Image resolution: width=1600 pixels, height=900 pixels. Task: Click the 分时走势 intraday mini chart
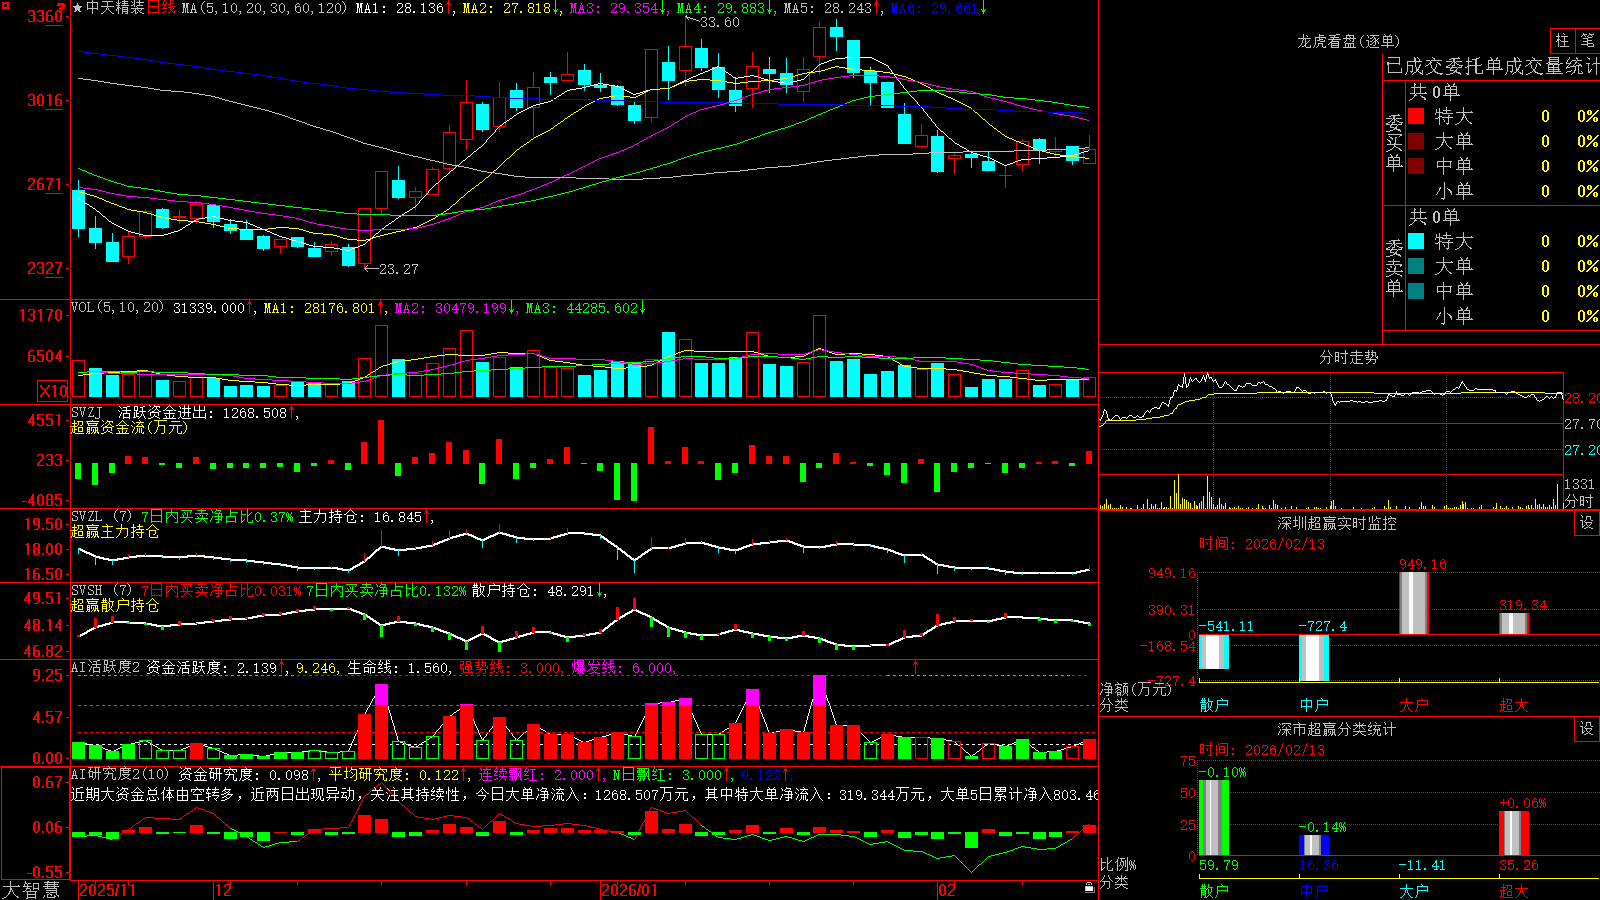(1331, 440)
